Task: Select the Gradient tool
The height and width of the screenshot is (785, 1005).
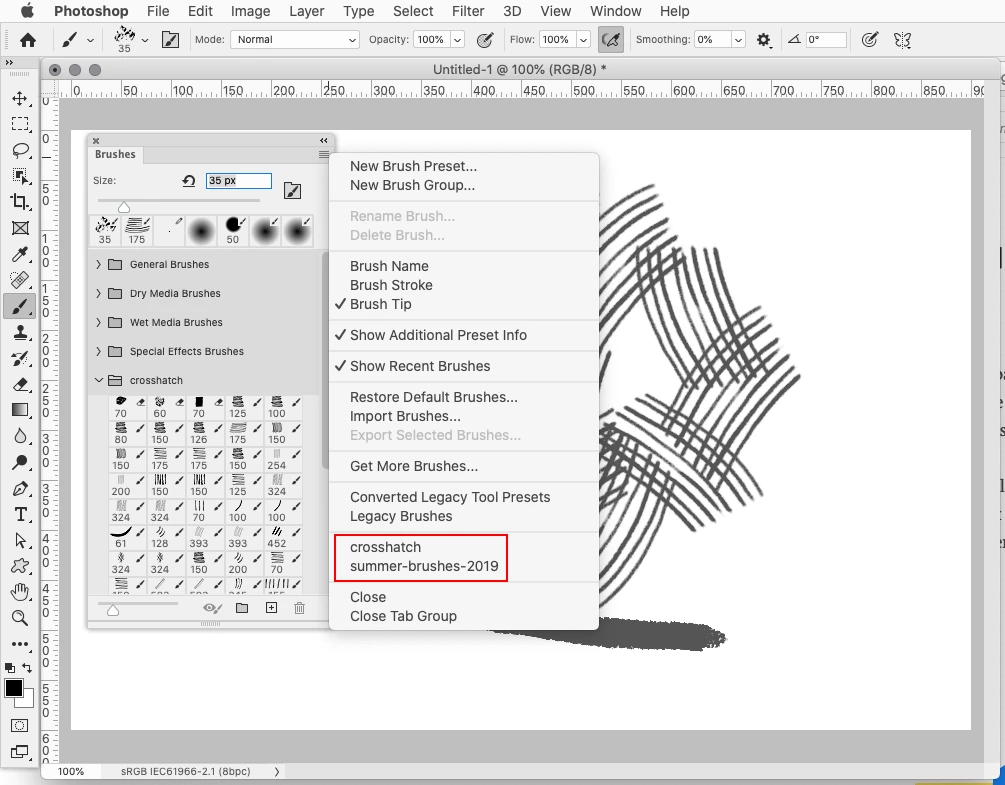Action: click(20, 410)
